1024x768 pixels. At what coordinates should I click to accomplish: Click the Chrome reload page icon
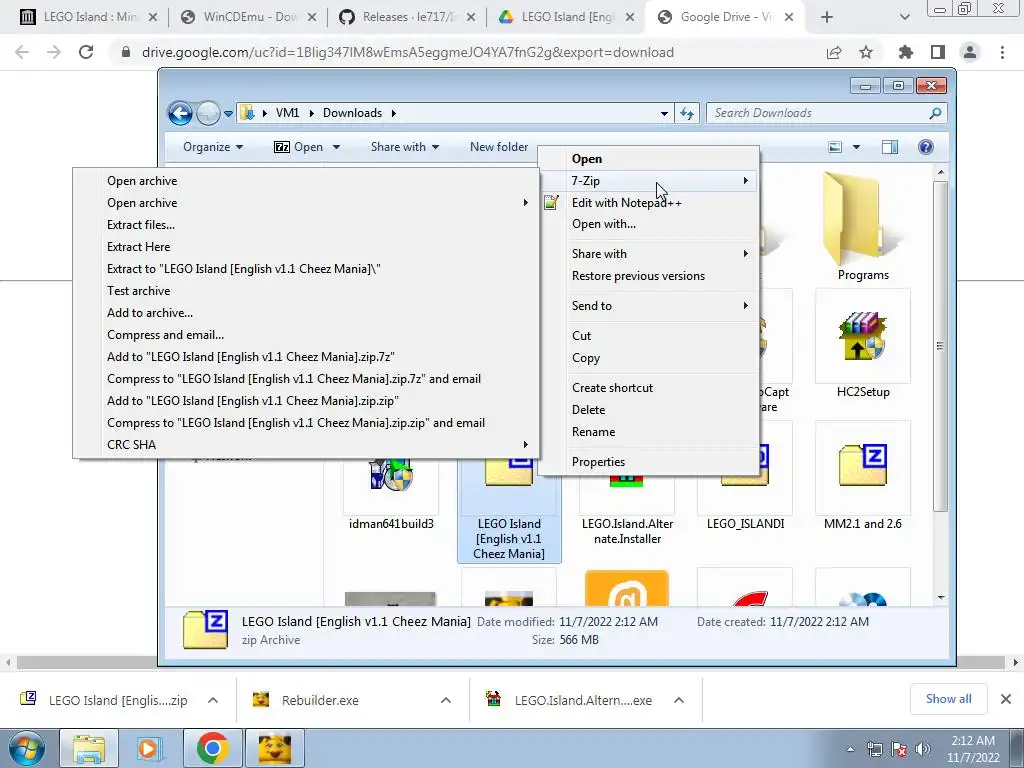(86, 52)
